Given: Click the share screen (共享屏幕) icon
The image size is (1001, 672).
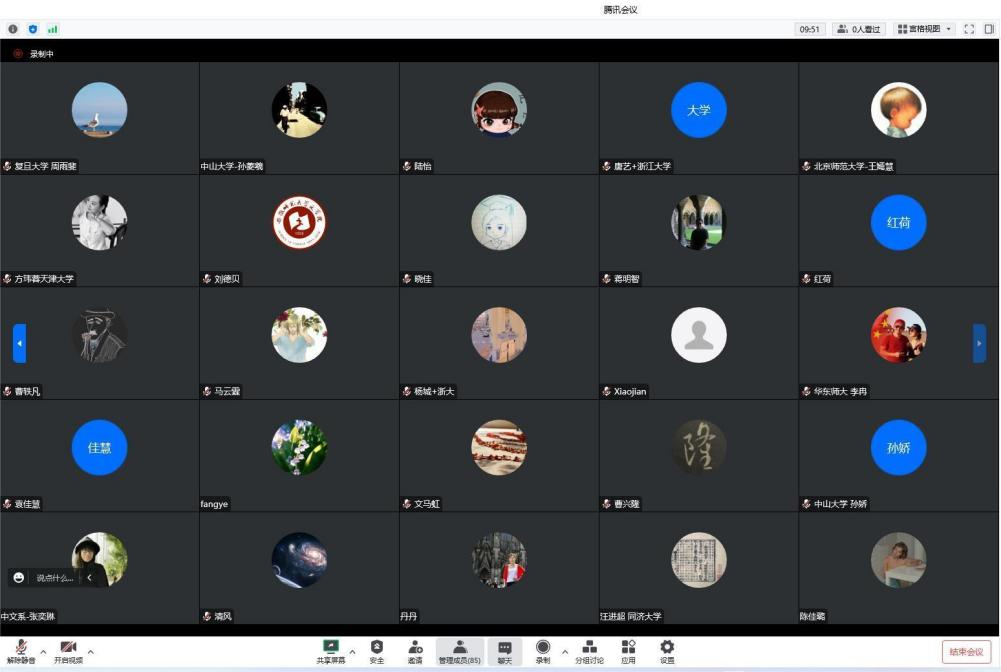Looking at the screenshot, I should click(330, 650).
